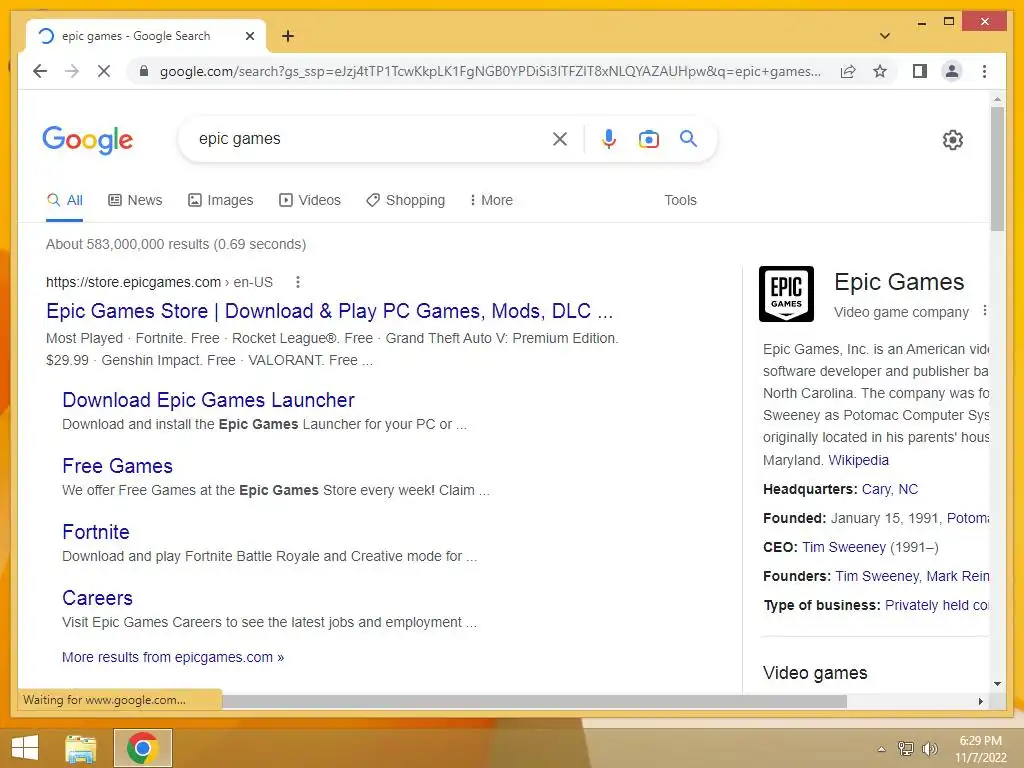Open knowledge panel more options dots

[984, 312]
